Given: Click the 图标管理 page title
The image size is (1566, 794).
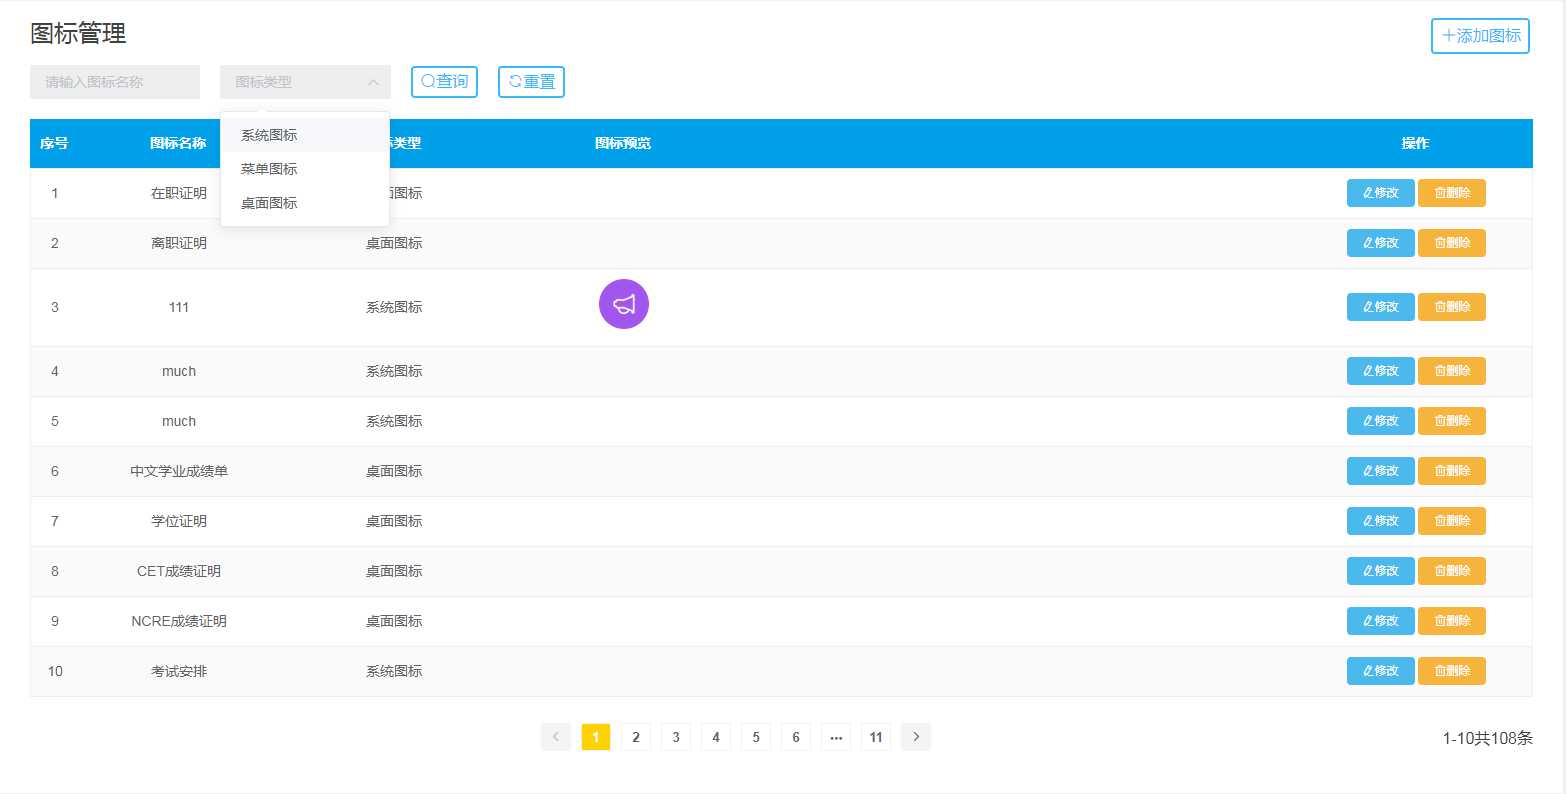Looking at the screenshot, I should click(78, 33).
